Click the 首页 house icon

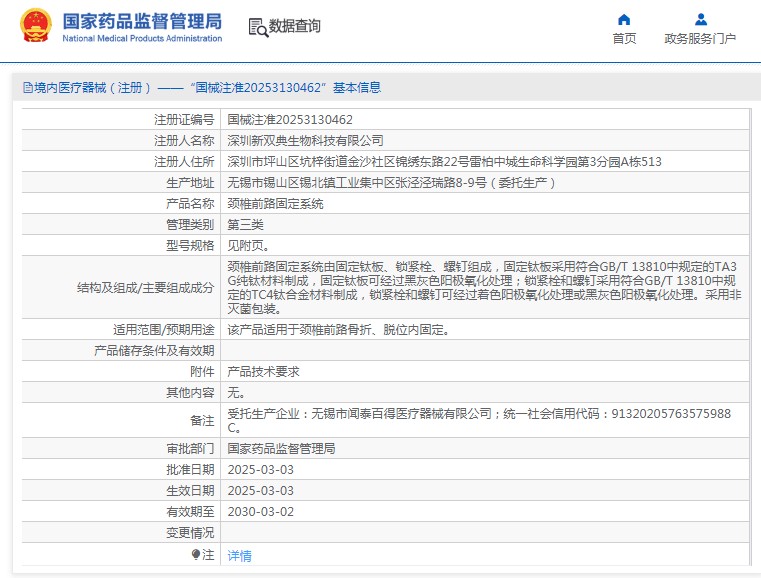coord(624,19)
